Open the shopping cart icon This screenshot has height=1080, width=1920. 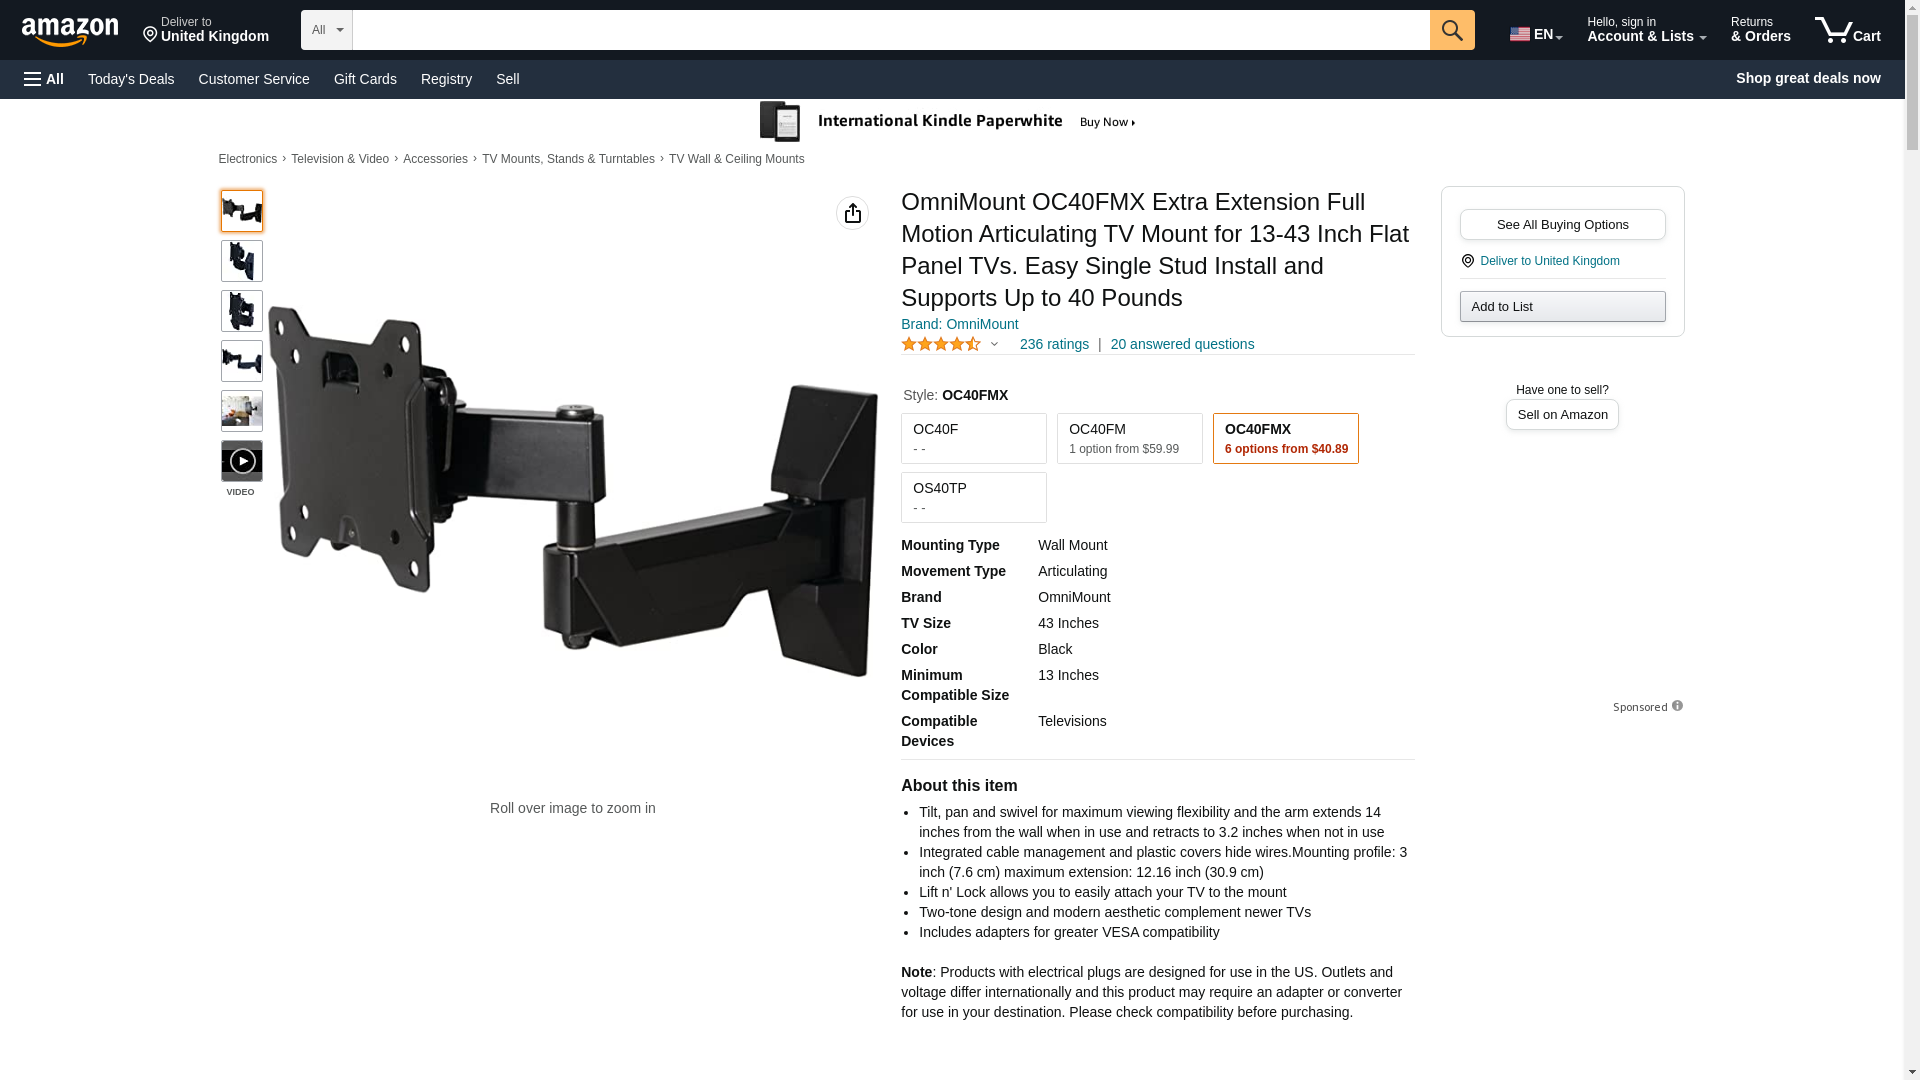[x=1848, y=30]
